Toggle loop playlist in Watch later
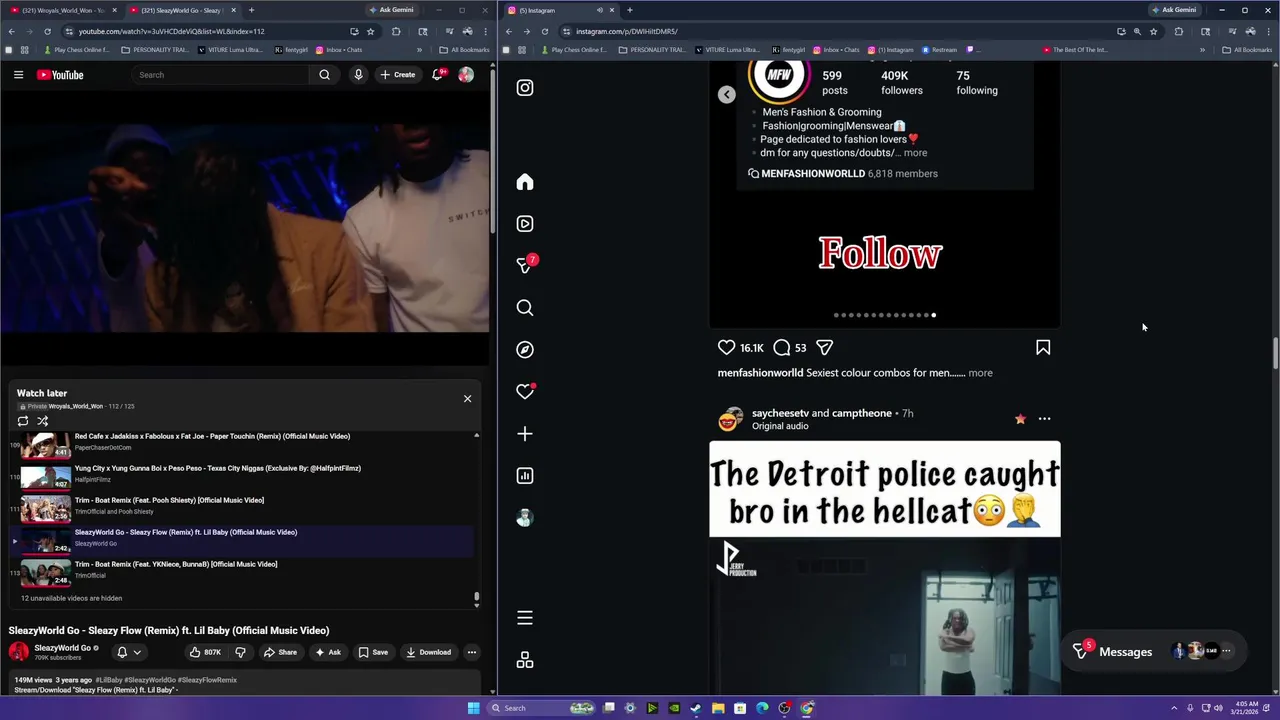This screenshot has height=720, width=1280. (23, 421)
